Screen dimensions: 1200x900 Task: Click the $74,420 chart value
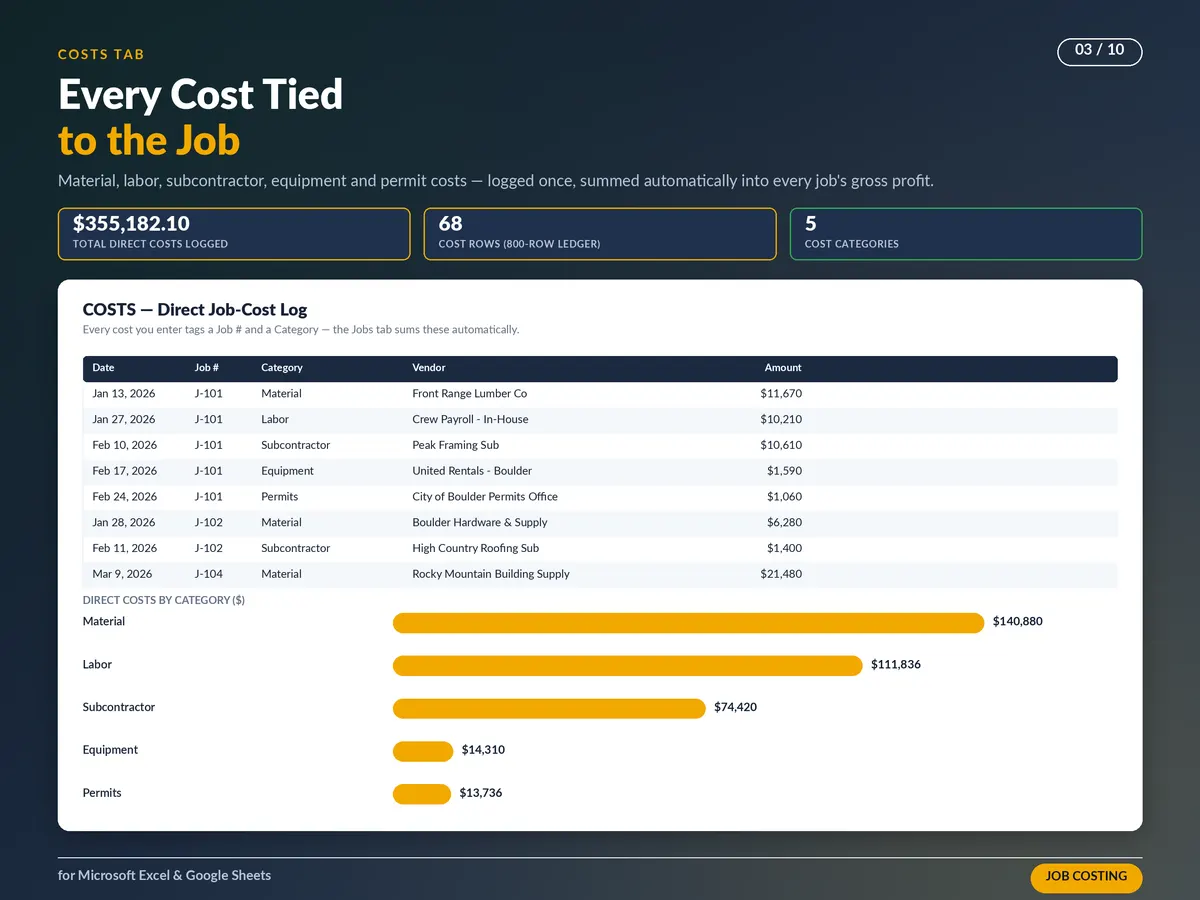point(736,708)
